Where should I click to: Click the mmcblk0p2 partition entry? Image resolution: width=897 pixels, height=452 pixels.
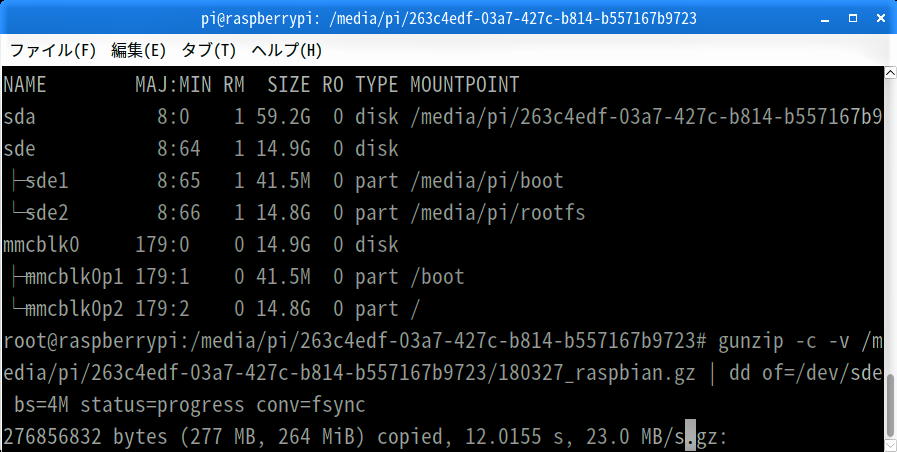pyautogui.click(x=74, y=309)
